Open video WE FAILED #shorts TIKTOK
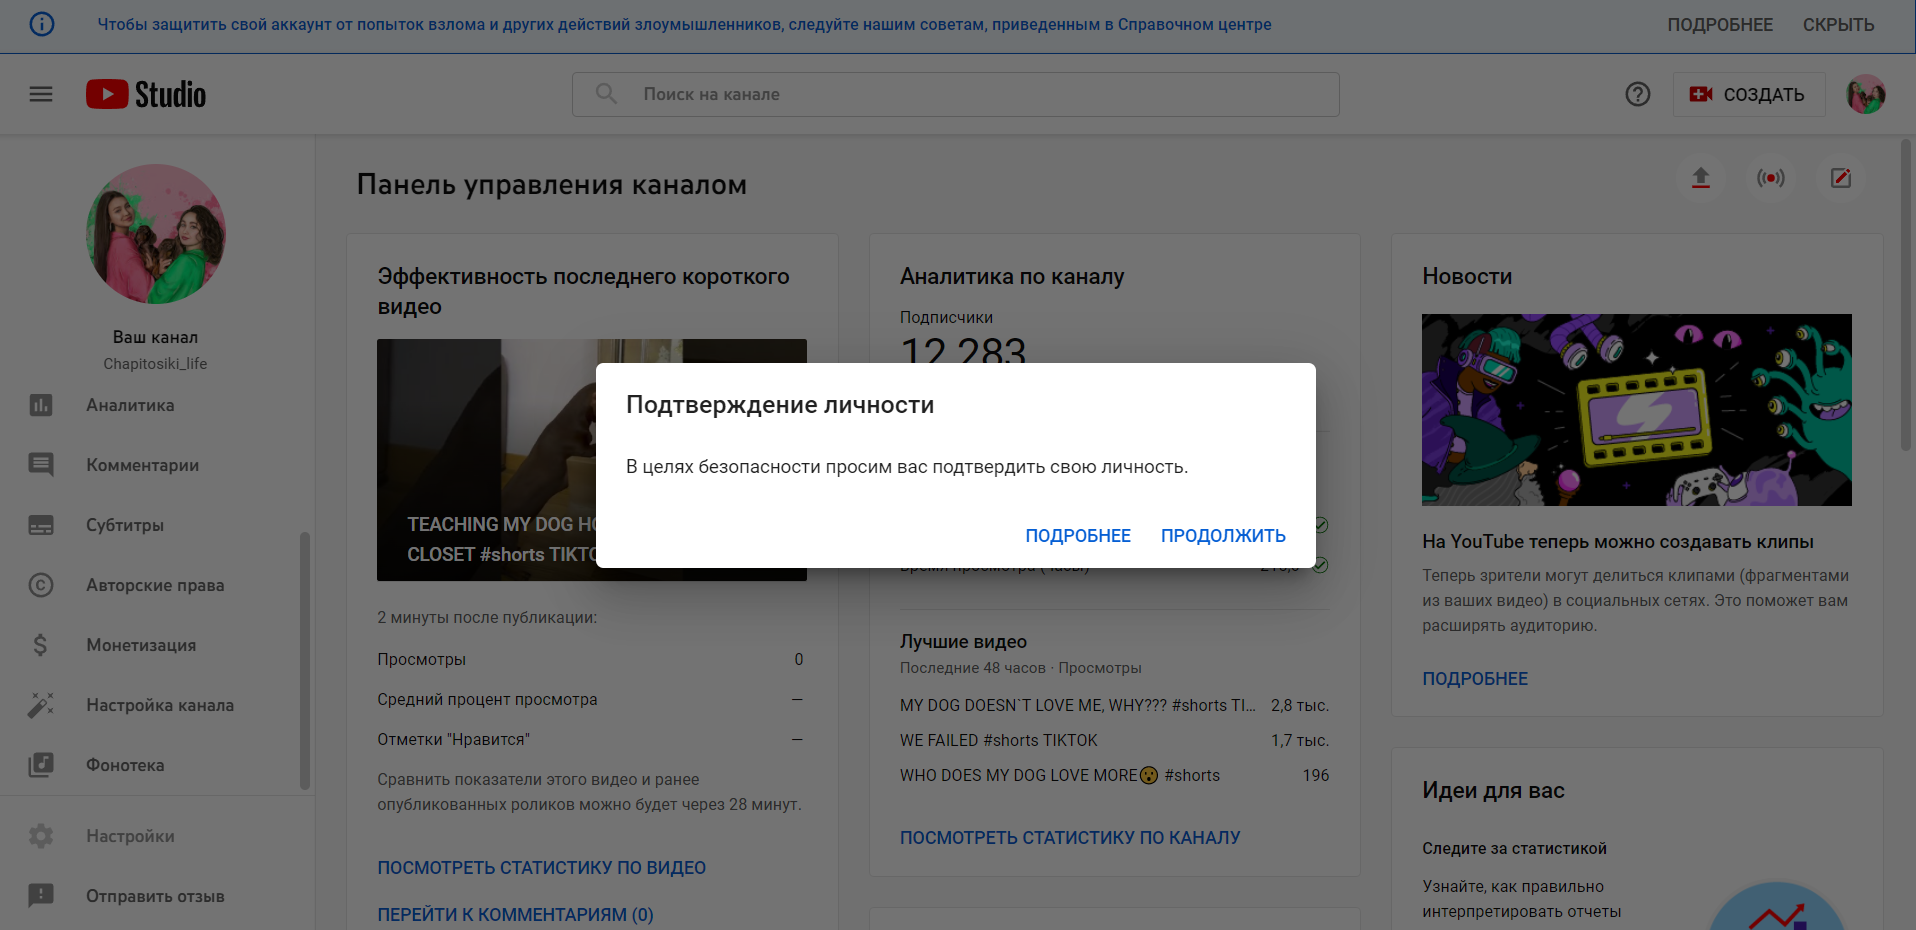This screenshot has height=930, width=1916. pyautogui.click(x=999, y=741)
